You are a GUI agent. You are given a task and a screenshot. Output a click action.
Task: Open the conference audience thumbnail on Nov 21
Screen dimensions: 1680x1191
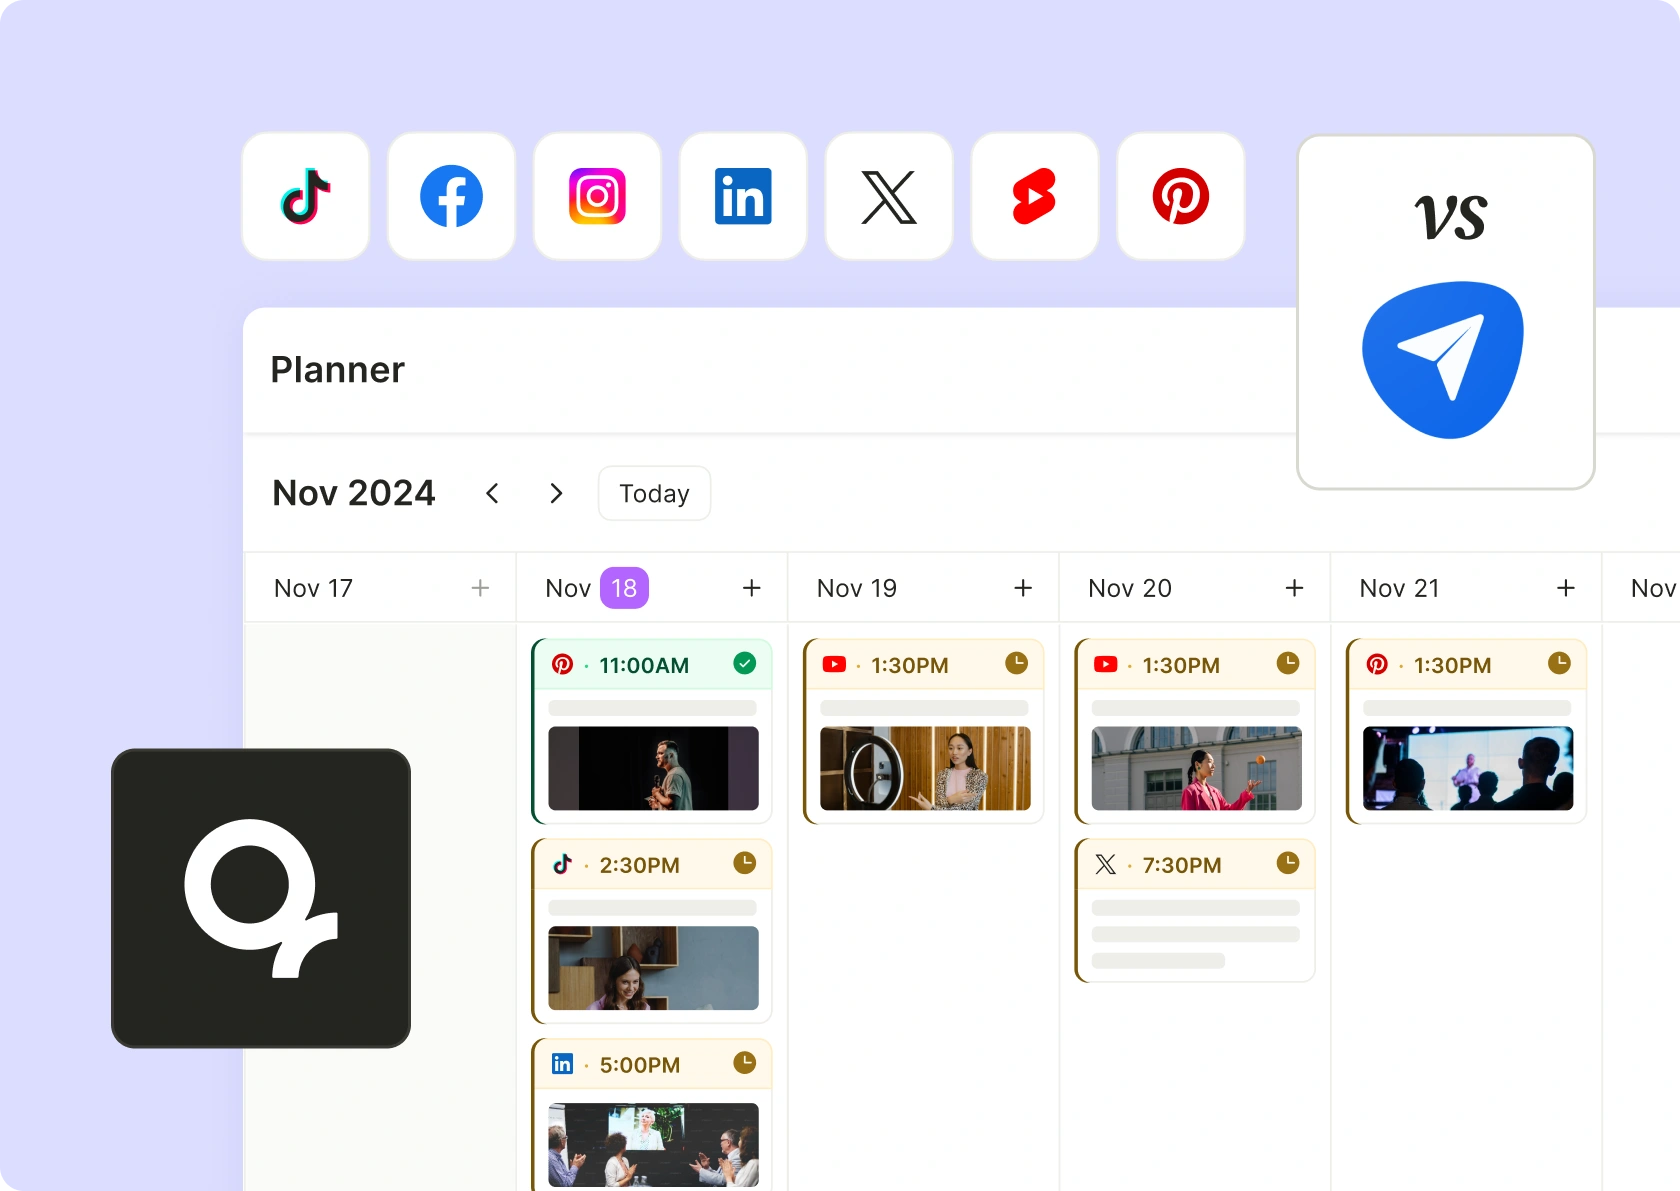pos(1468,768)
